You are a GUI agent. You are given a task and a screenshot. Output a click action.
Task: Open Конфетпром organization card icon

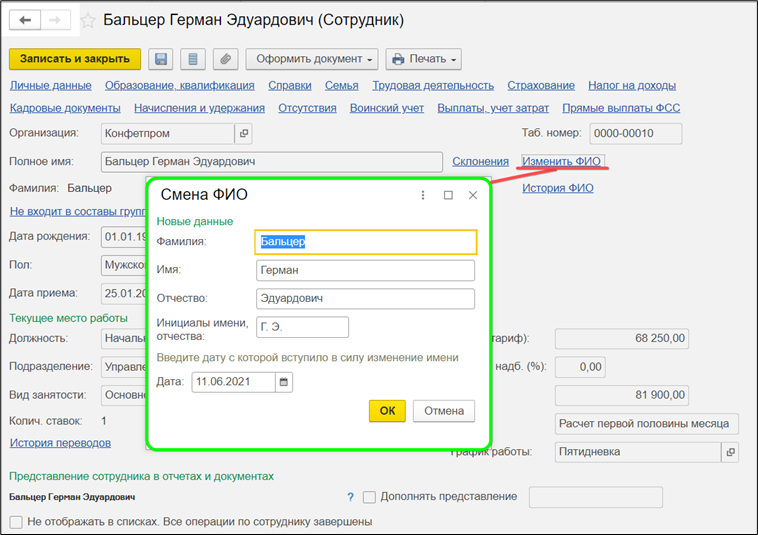pos(244,133)
